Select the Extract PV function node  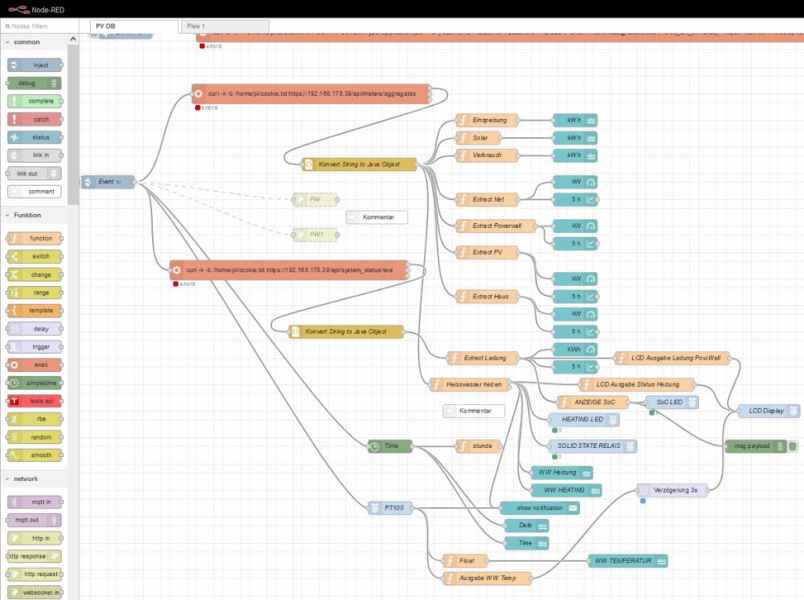(x=487, y=252)
